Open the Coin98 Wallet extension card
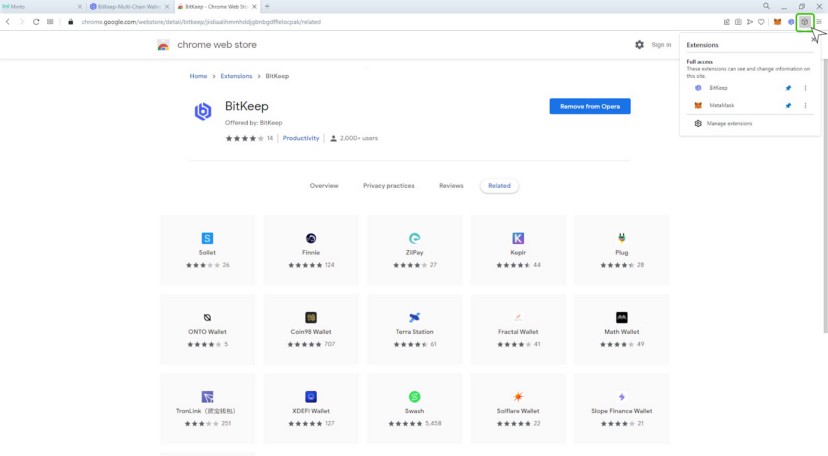This screenshot has height=456, width=828. (x=310, y=329)
